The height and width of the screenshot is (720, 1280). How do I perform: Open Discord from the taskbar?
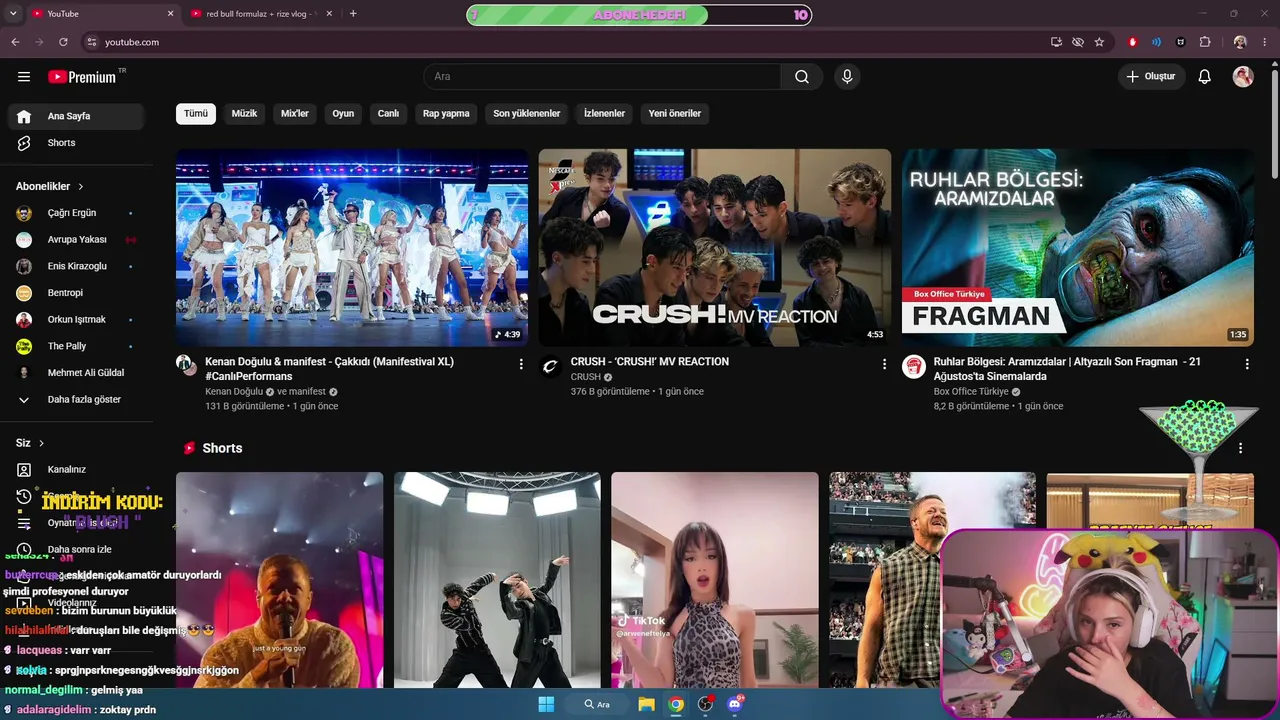[736, 704]
